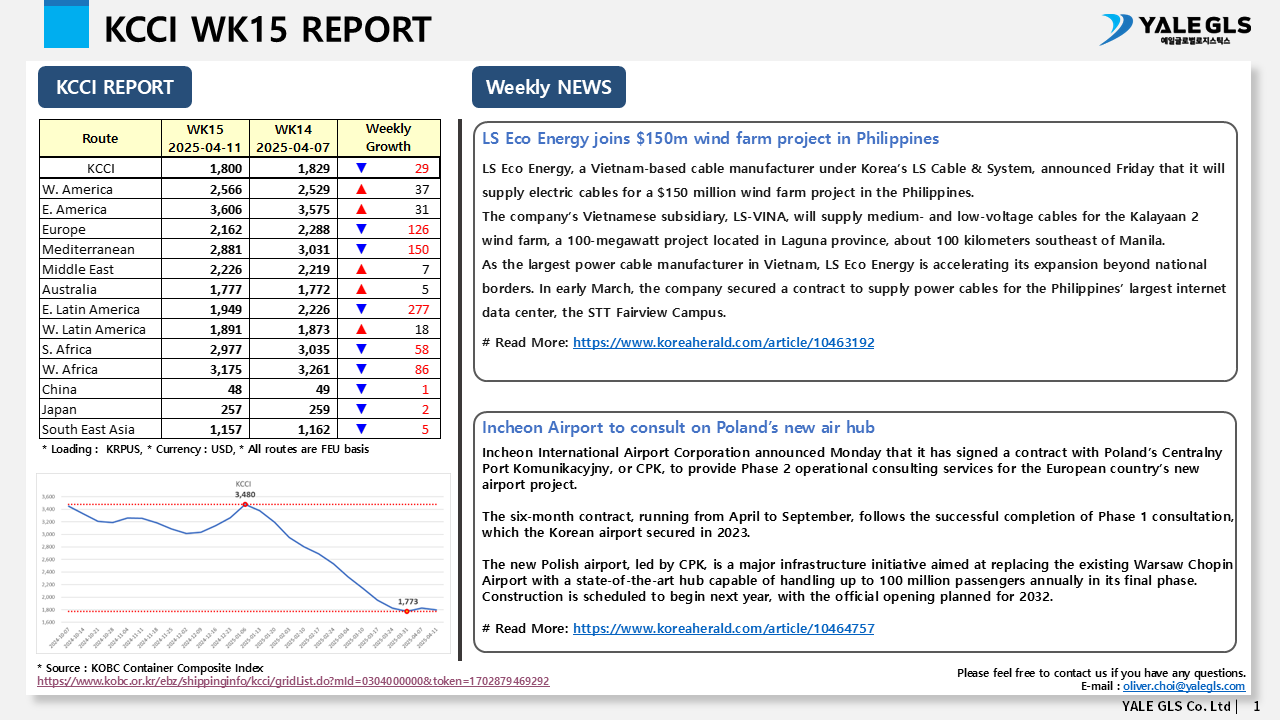Click the YALE GLS Co. Ltd footer text
The height and width of the screenshot is (720, 1280).
[x=1176, y=706]
